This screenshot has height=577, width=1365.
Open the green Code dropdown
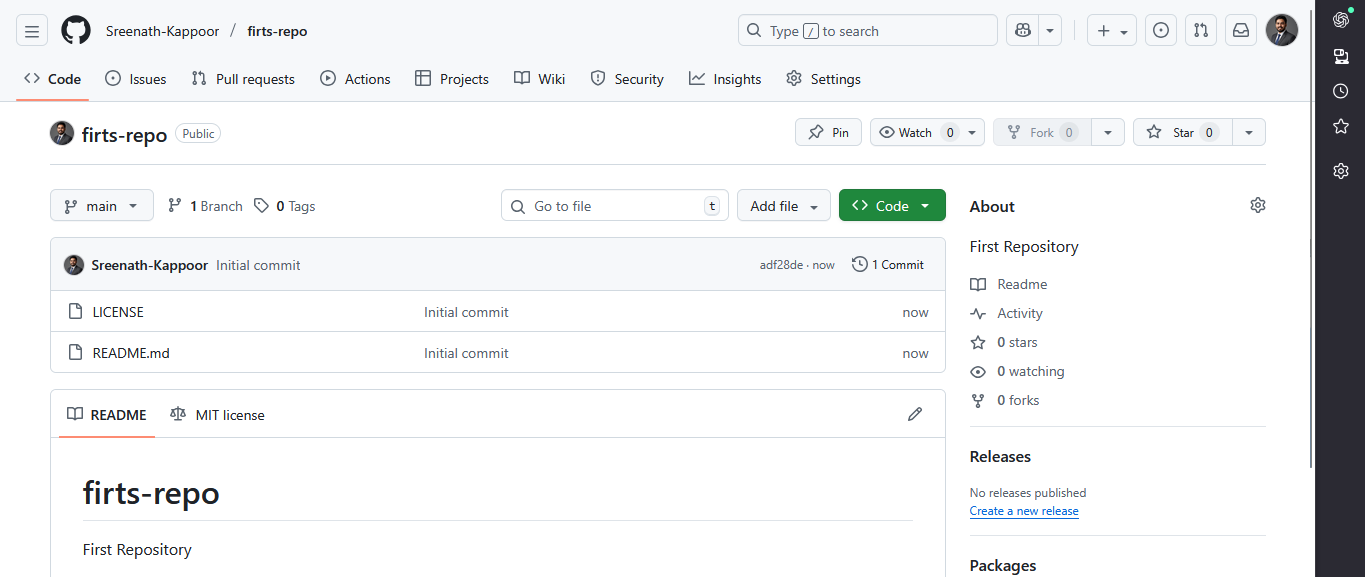tap(891, 205)
